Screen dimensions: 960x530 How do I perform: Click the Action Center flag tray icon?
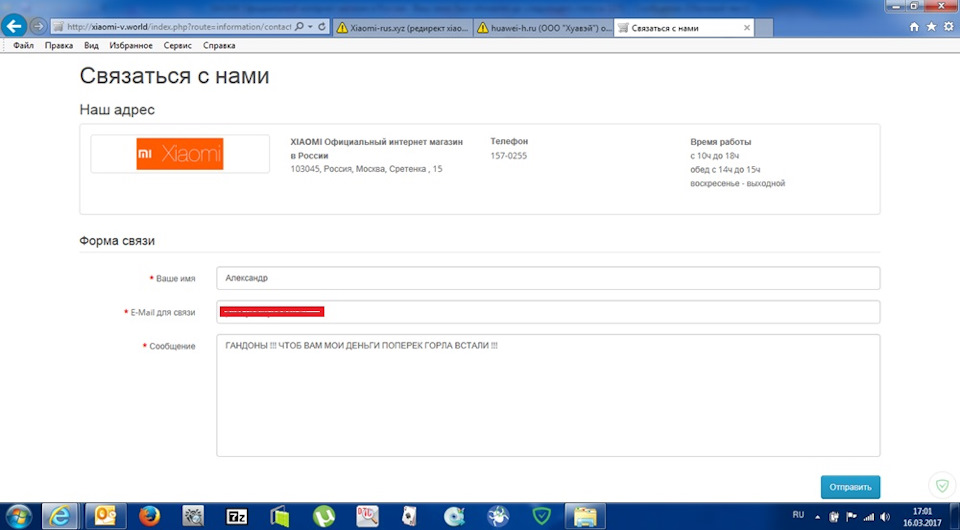point(851,517)
